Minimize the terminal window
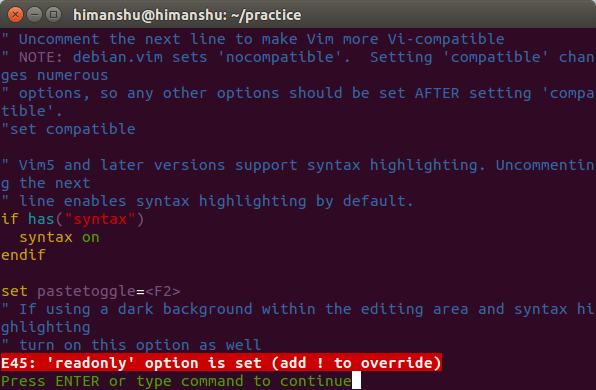The width and height of the screenshot is (596, 390). (x=34, y=15)
